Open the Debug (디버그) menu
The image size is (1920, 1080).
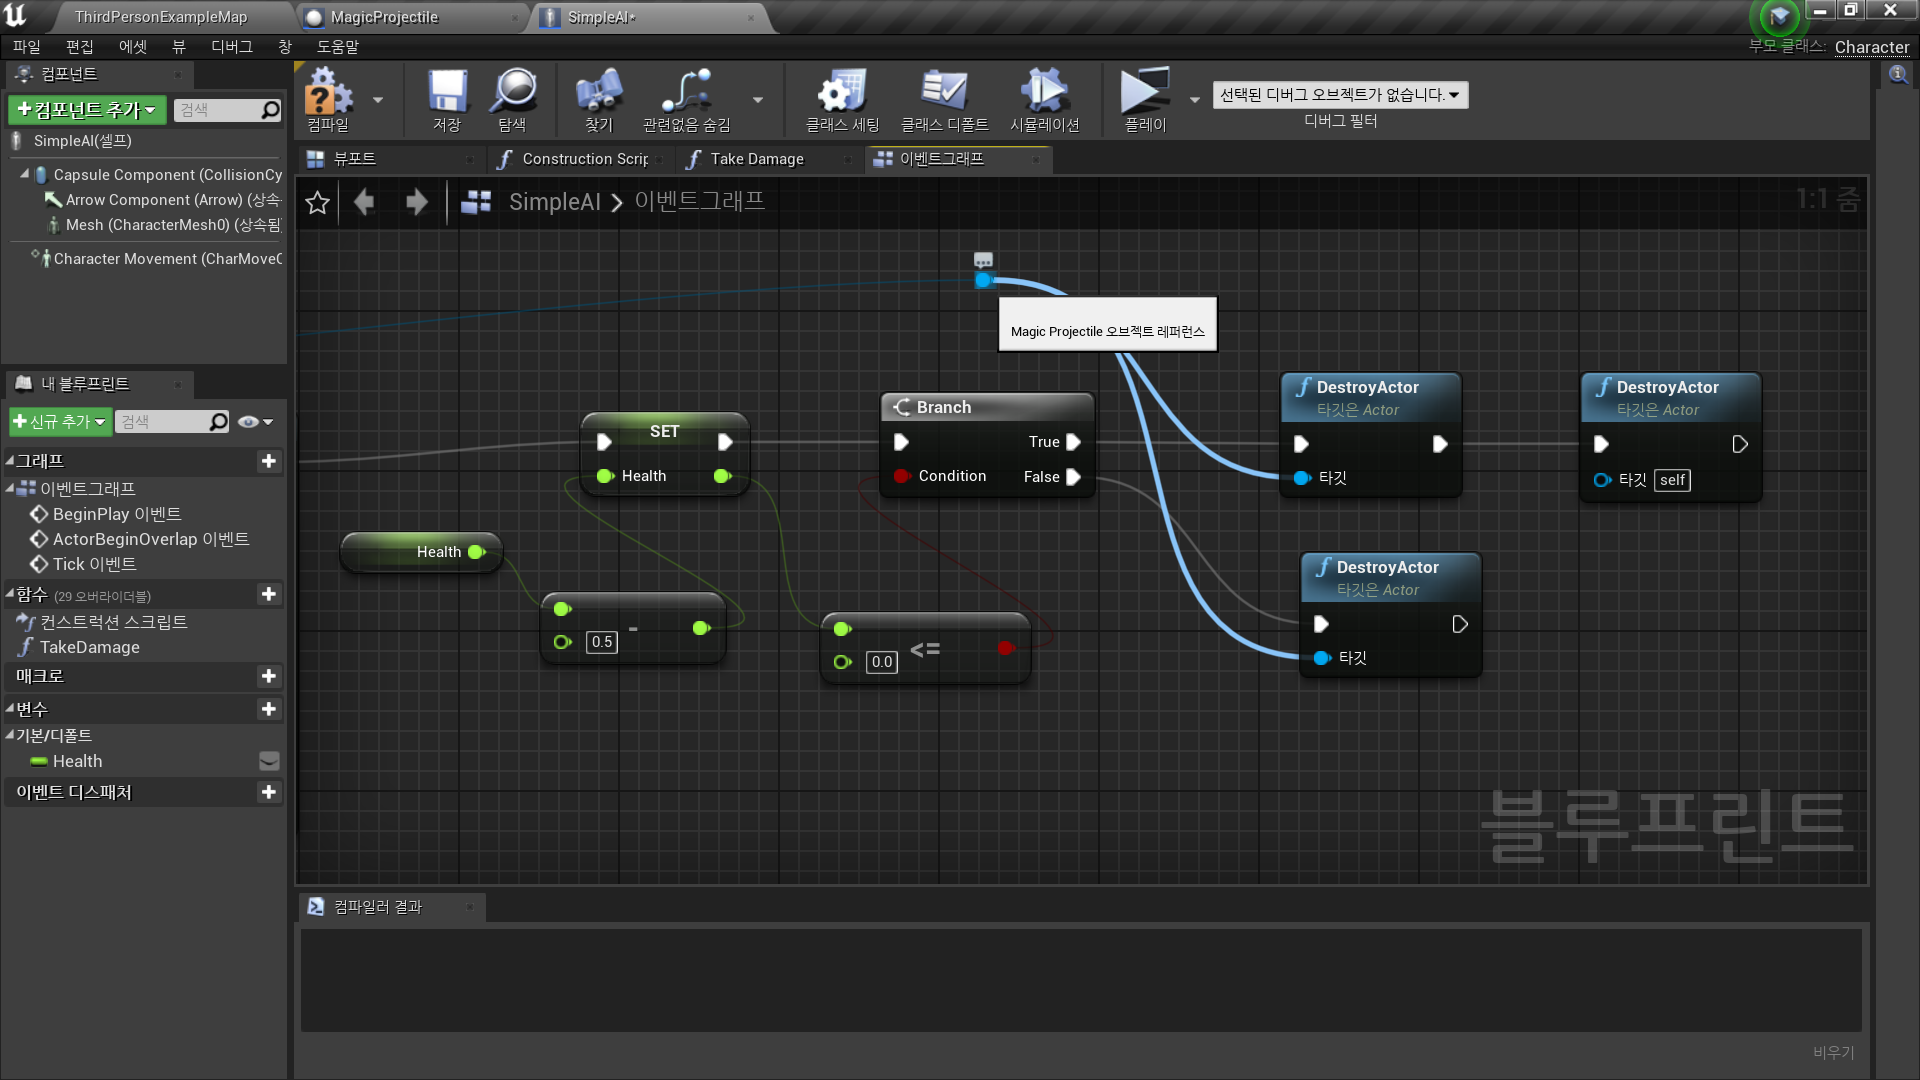tap(231, 47)
